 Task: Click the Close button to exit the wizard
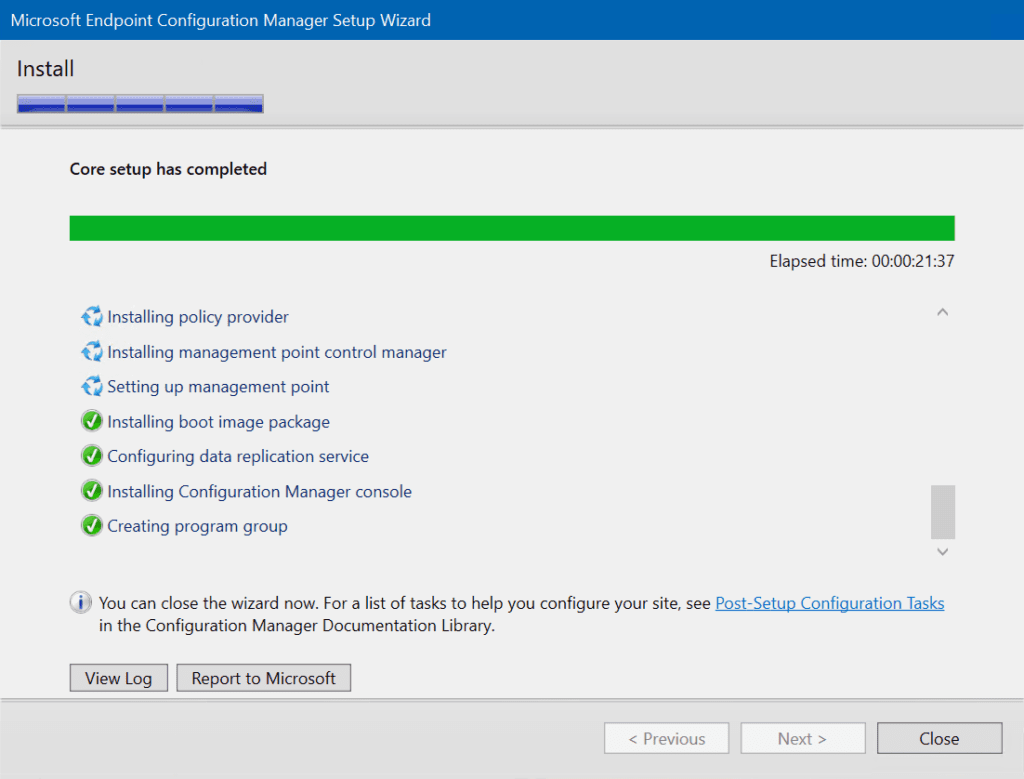coord(939,739)
